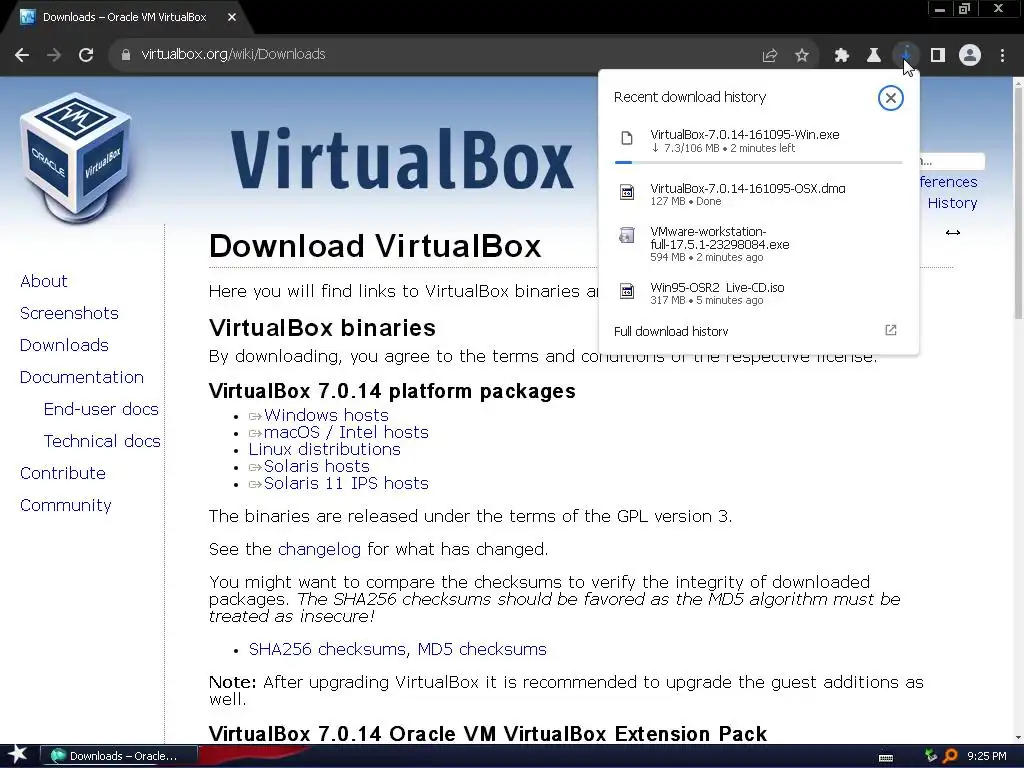Open the History link at top right

tap(952, 203)
